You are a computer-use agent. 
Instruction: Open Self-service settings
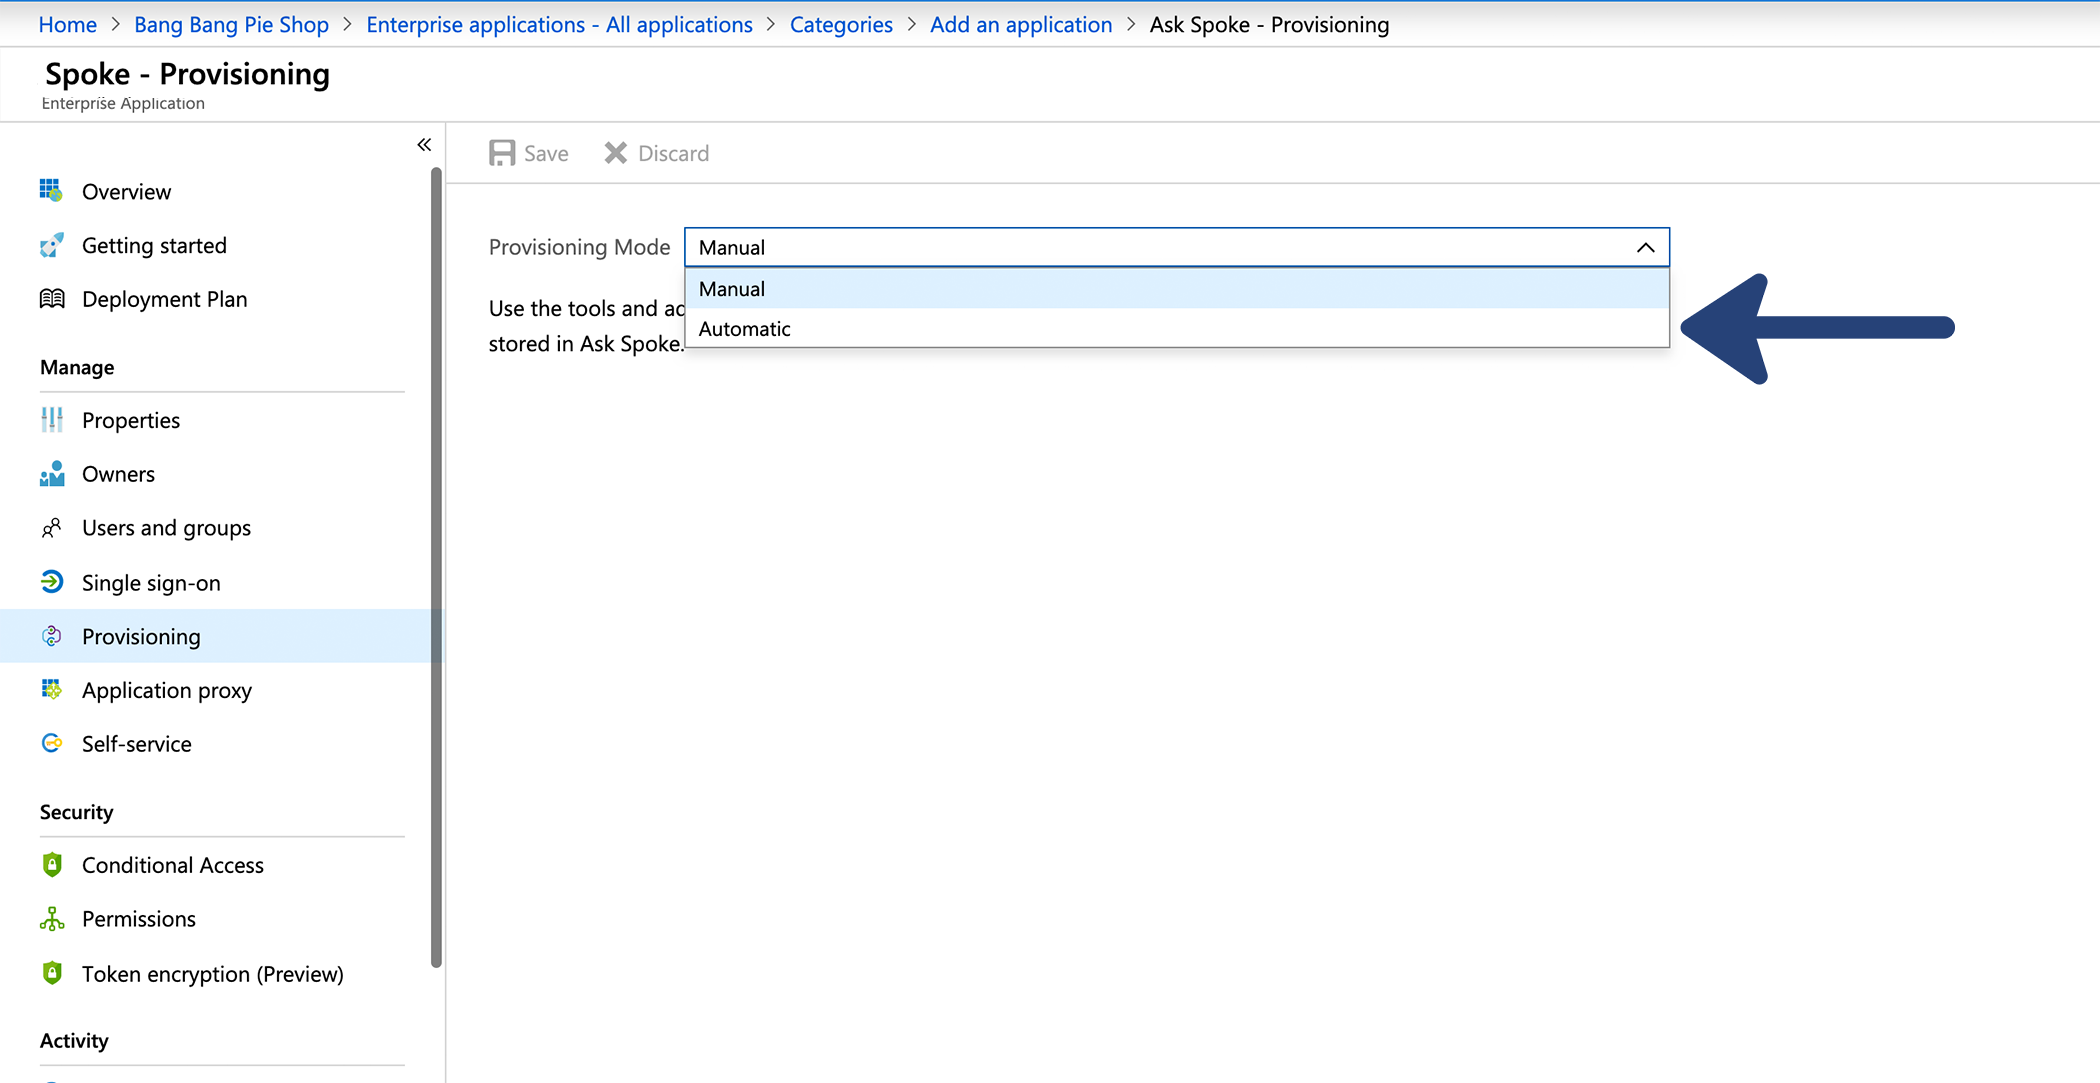(137, 744)
